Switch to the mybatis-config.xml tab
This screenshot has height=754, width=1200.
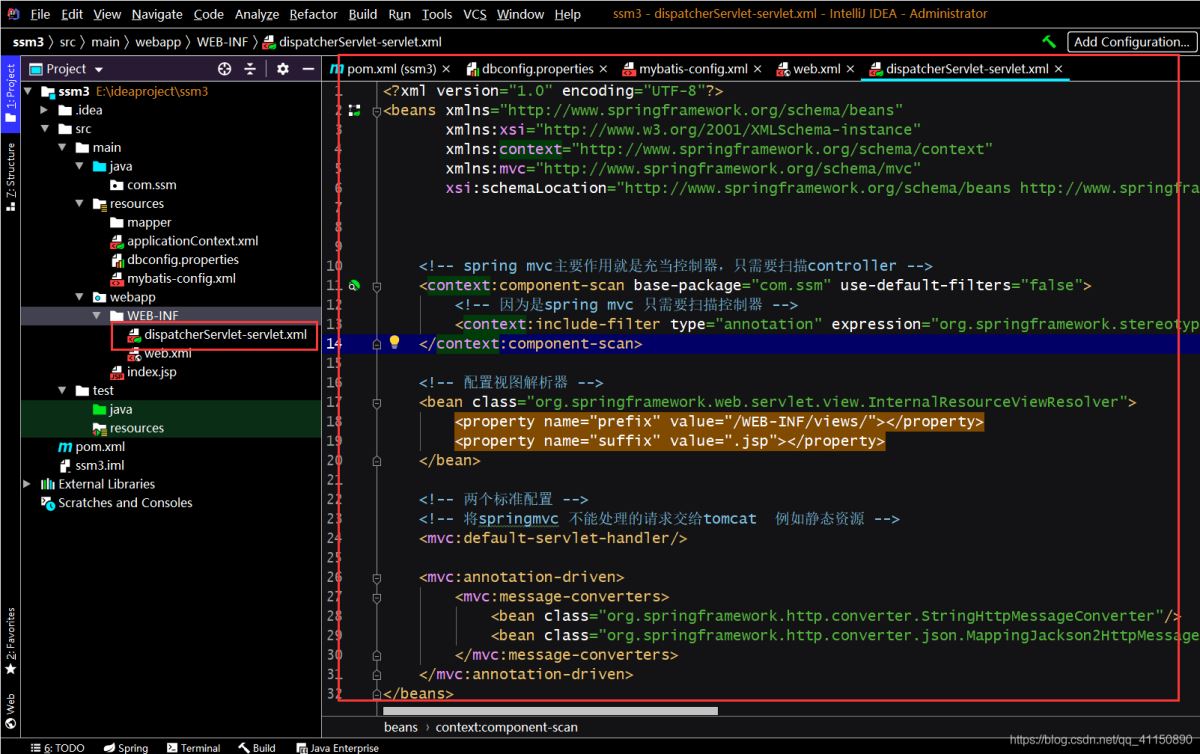(x=692, y=69)
